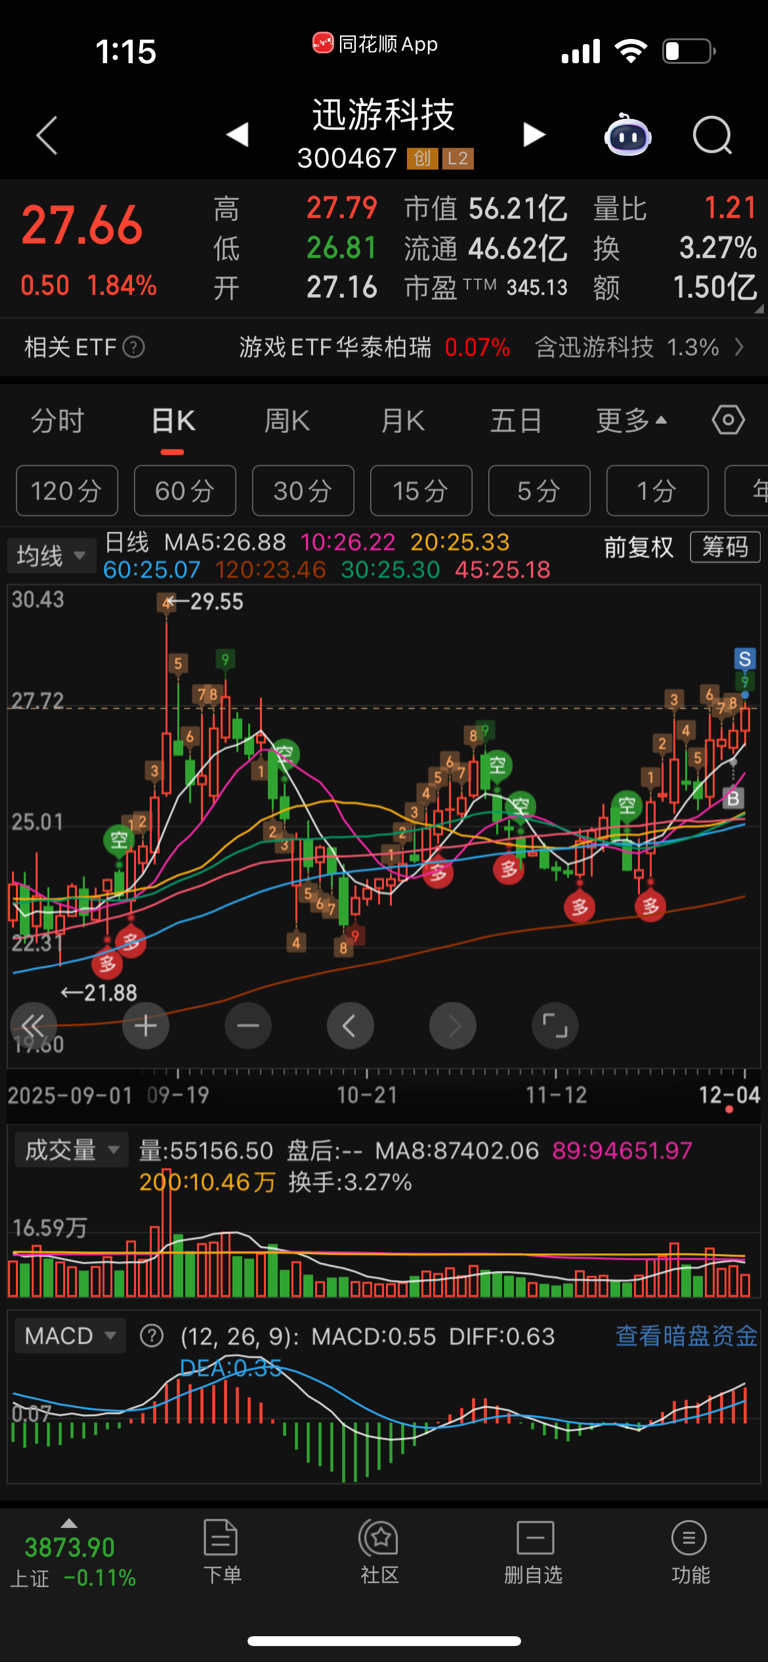
Task: Tap the 创 badge next to stock code
Action: click(x=423, y=158)
